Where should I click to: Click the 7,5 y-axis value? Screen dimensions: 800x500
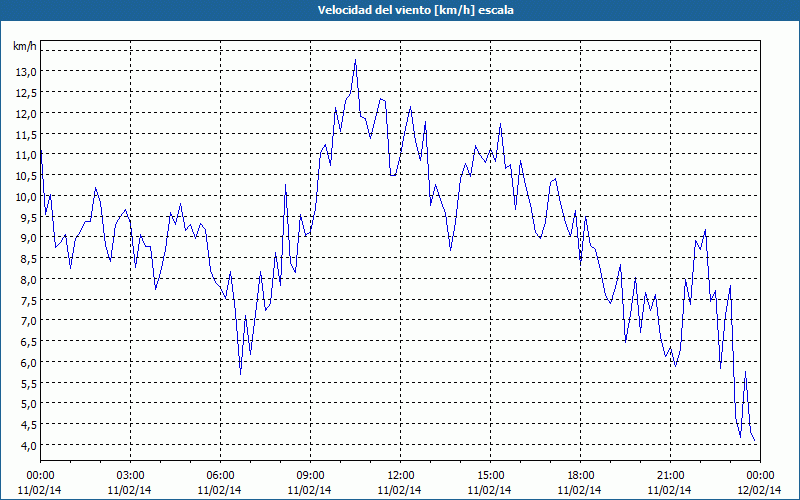[29, 301]
